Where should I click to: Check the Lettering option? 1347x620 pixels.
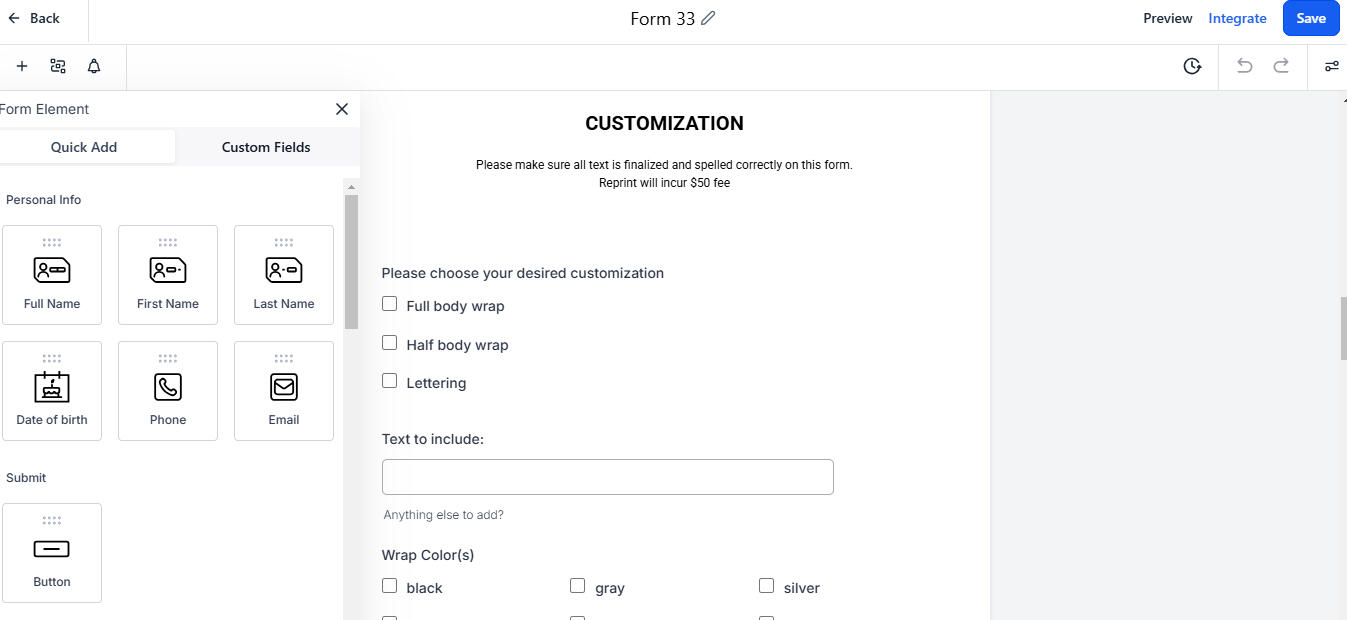click(x=390, y=381)
